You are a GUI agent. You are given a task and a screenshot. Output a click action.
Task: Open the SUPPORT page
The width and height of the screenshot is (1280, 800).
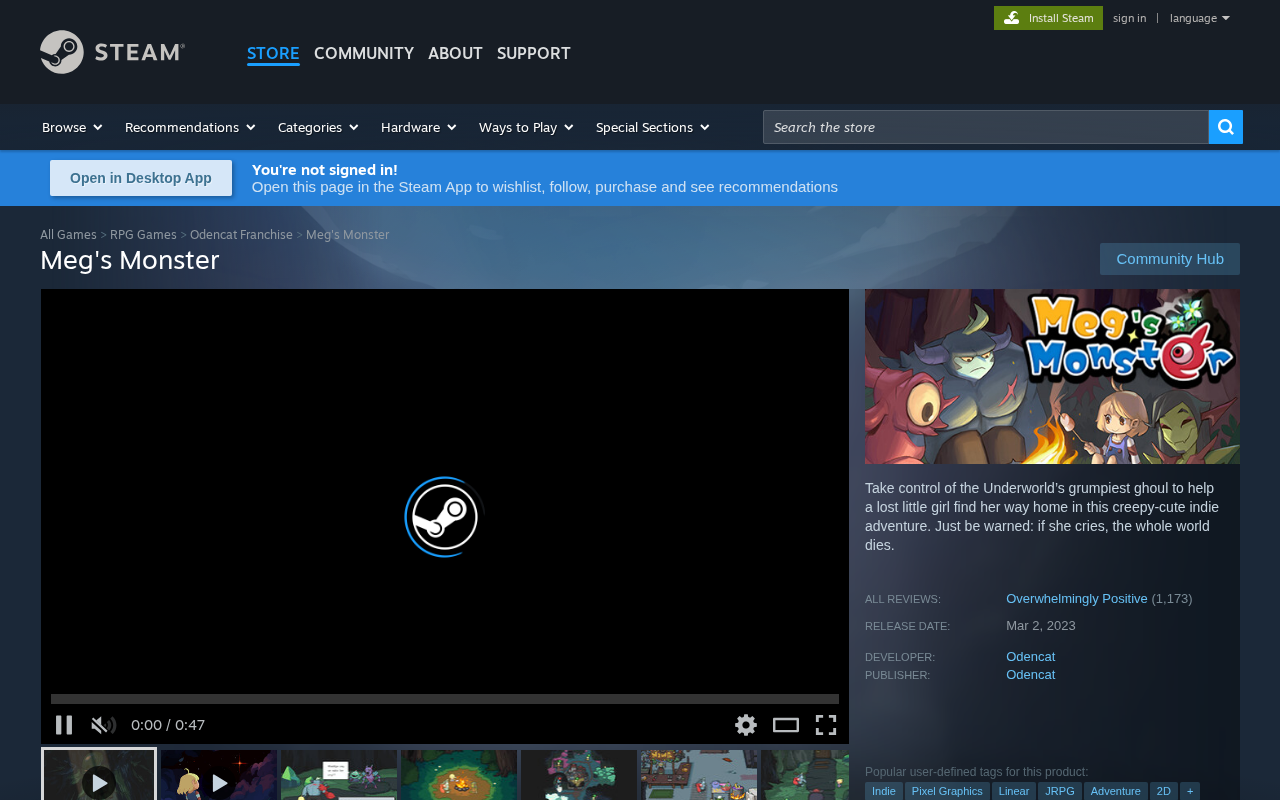pyautogui.click(x=534, y=53)
